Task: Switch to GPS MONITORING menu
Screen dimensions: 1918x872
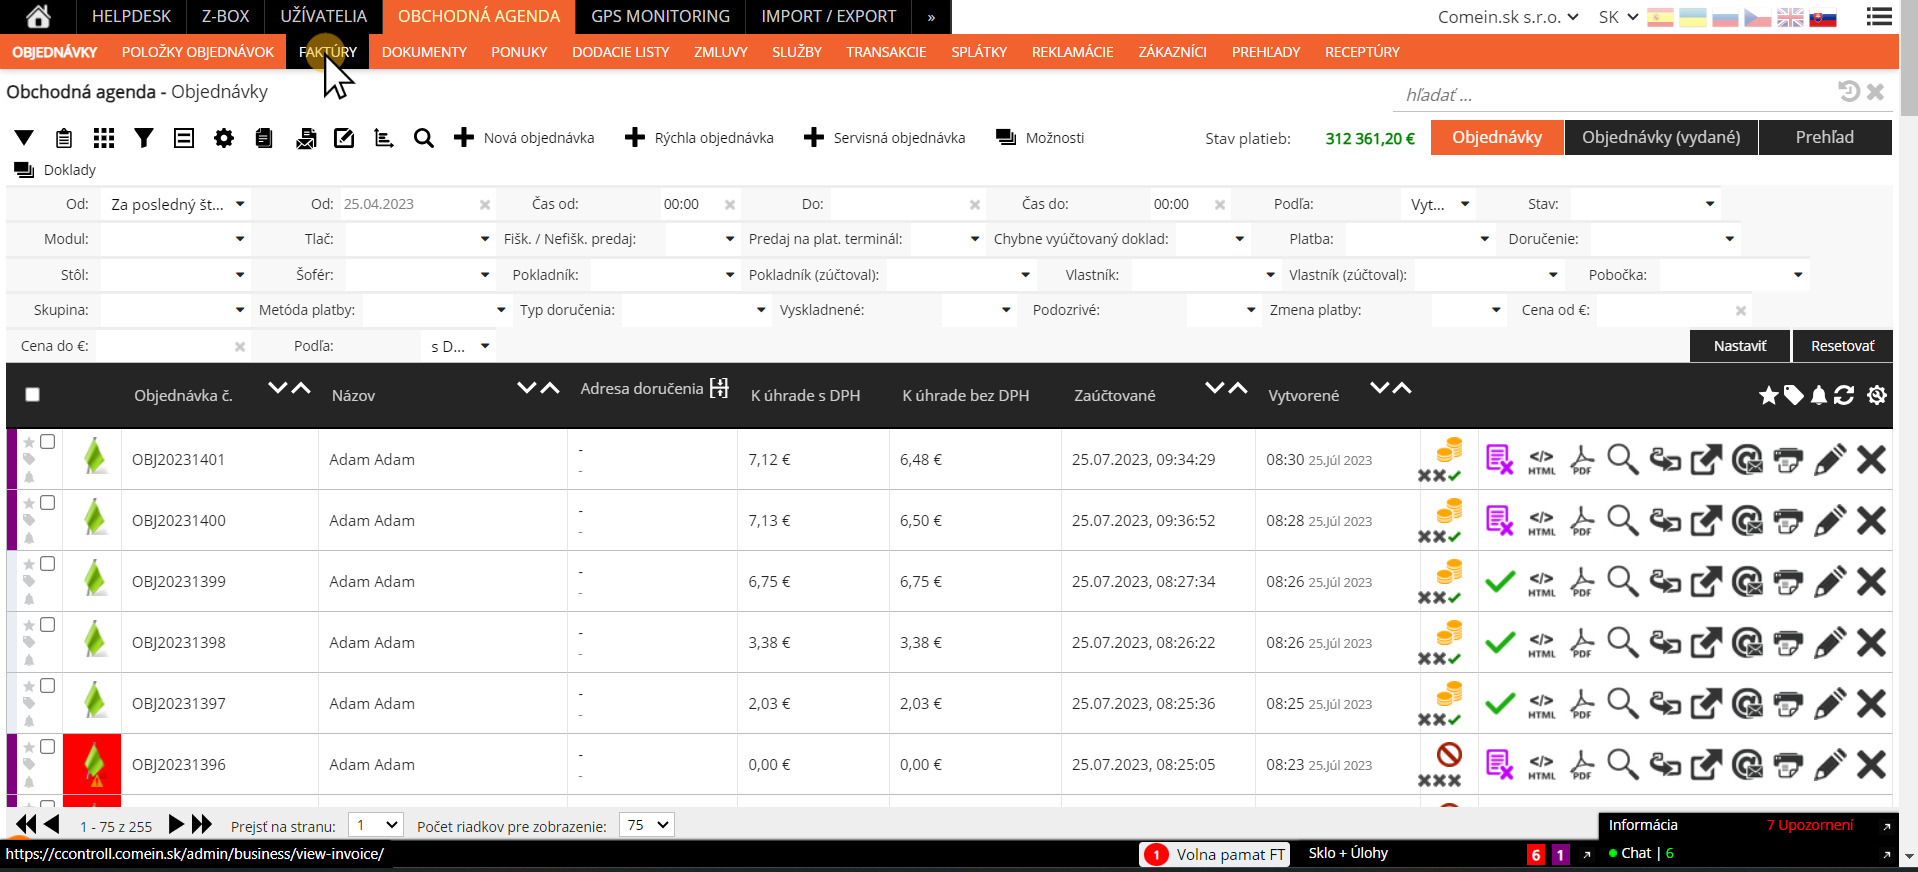Action: coord(660,16)
